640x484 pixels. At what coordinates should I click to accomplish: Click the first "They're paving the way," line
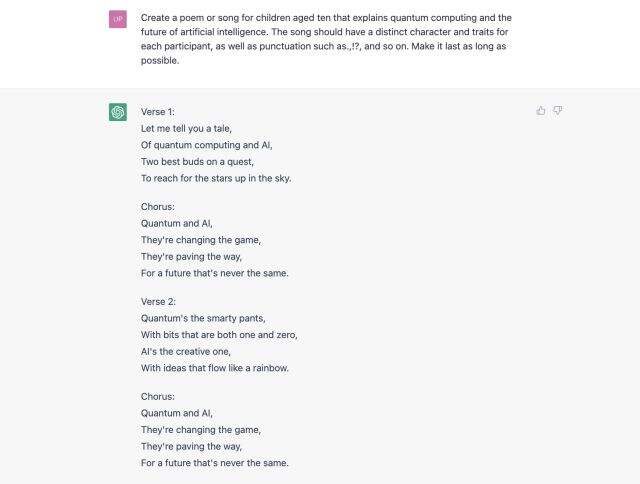192,256
